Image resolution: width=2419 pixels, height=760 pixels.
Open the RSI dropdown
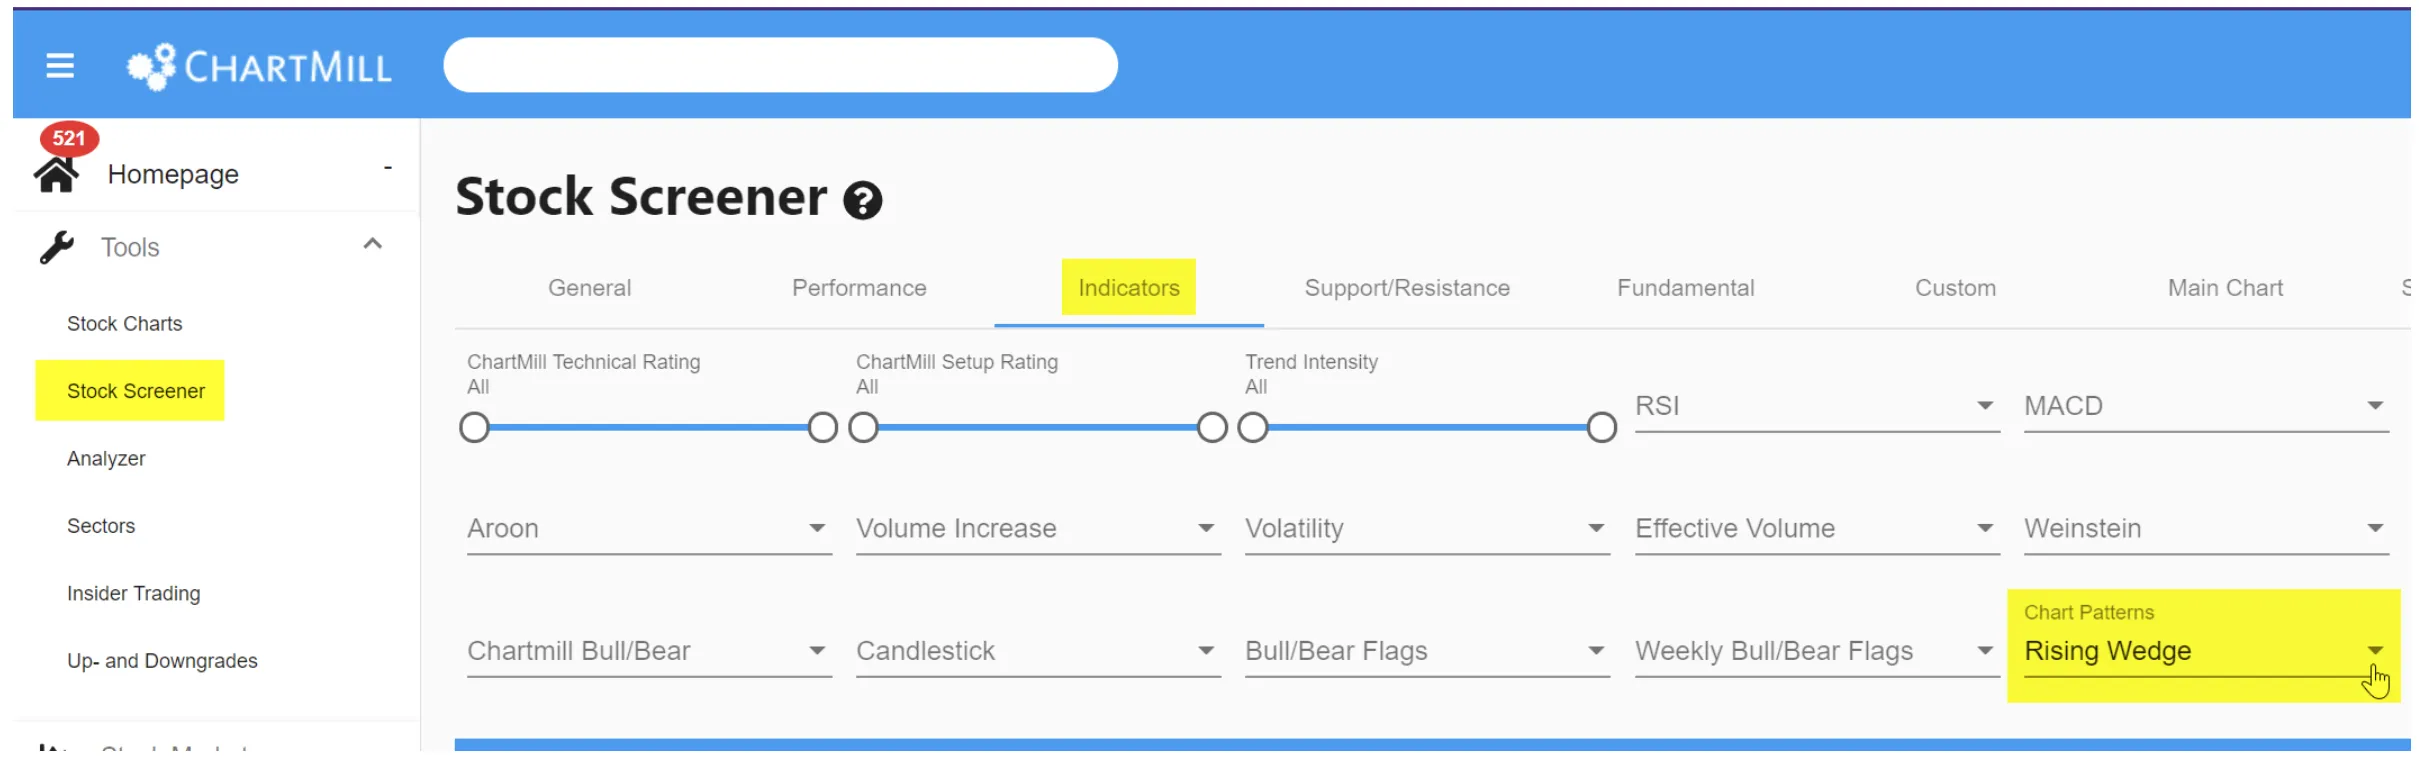click(x=1816, y=406)
